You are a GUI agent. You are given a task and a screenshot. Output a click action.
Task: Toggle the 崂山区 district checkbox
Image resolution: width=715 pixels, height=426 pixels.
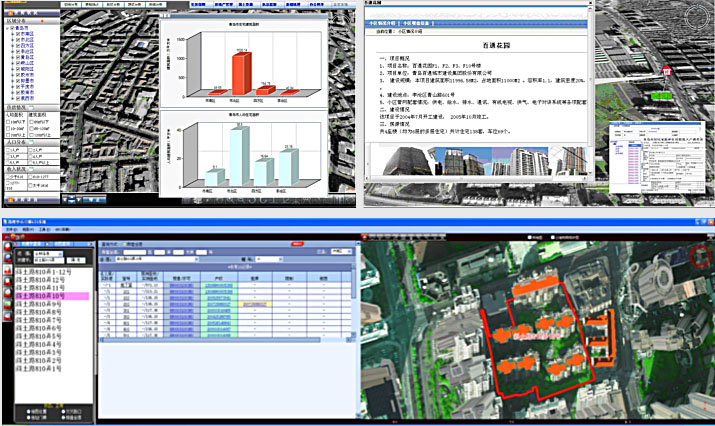(x=18, y=63)
